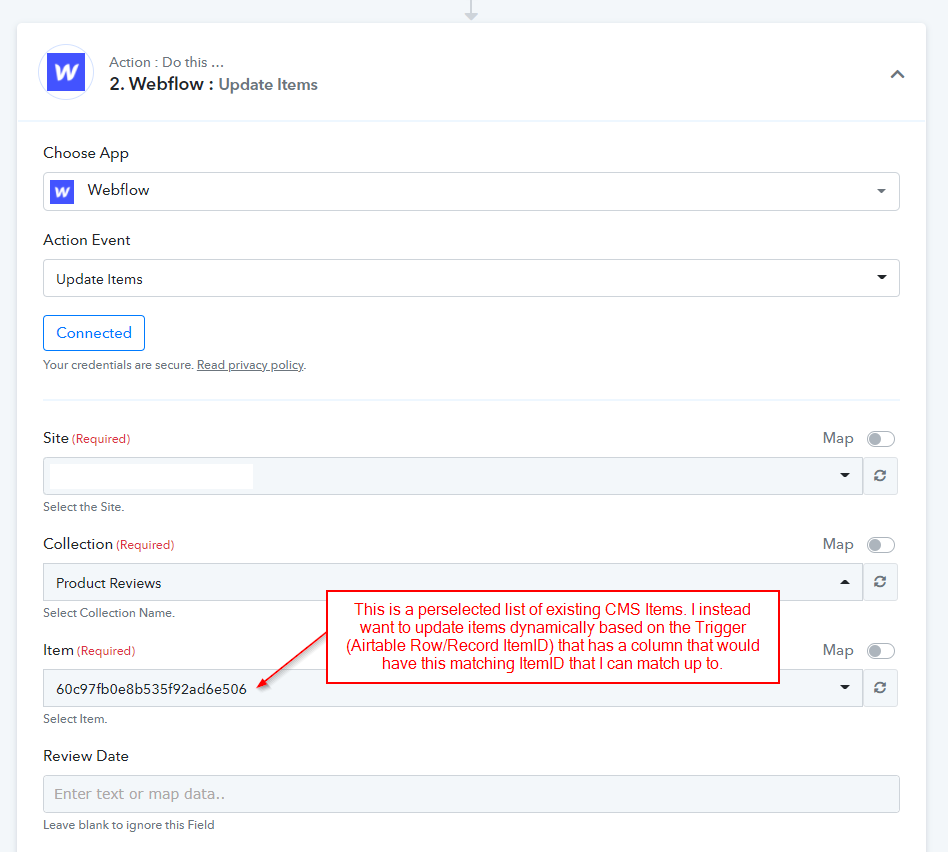Click the small Webflow icon in Choose App
This screenshot has height=852, width=948.
click(x=62, y=192)
